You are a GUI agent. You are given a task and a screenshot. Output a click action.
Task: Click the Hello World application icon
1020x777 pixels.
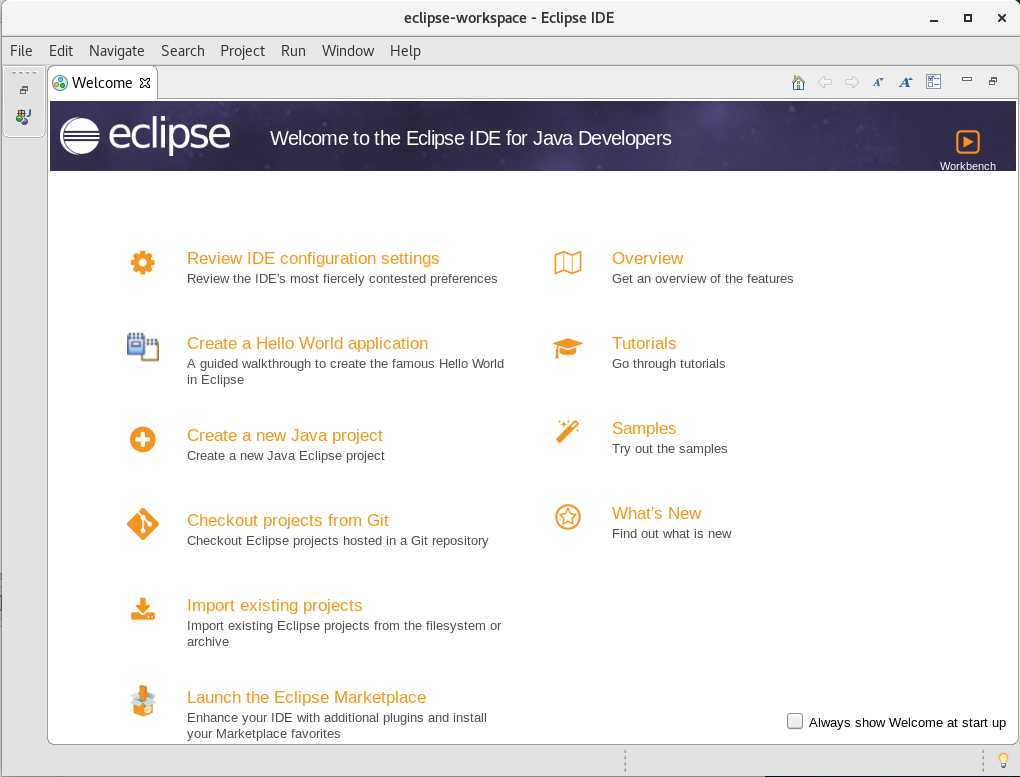142,347
